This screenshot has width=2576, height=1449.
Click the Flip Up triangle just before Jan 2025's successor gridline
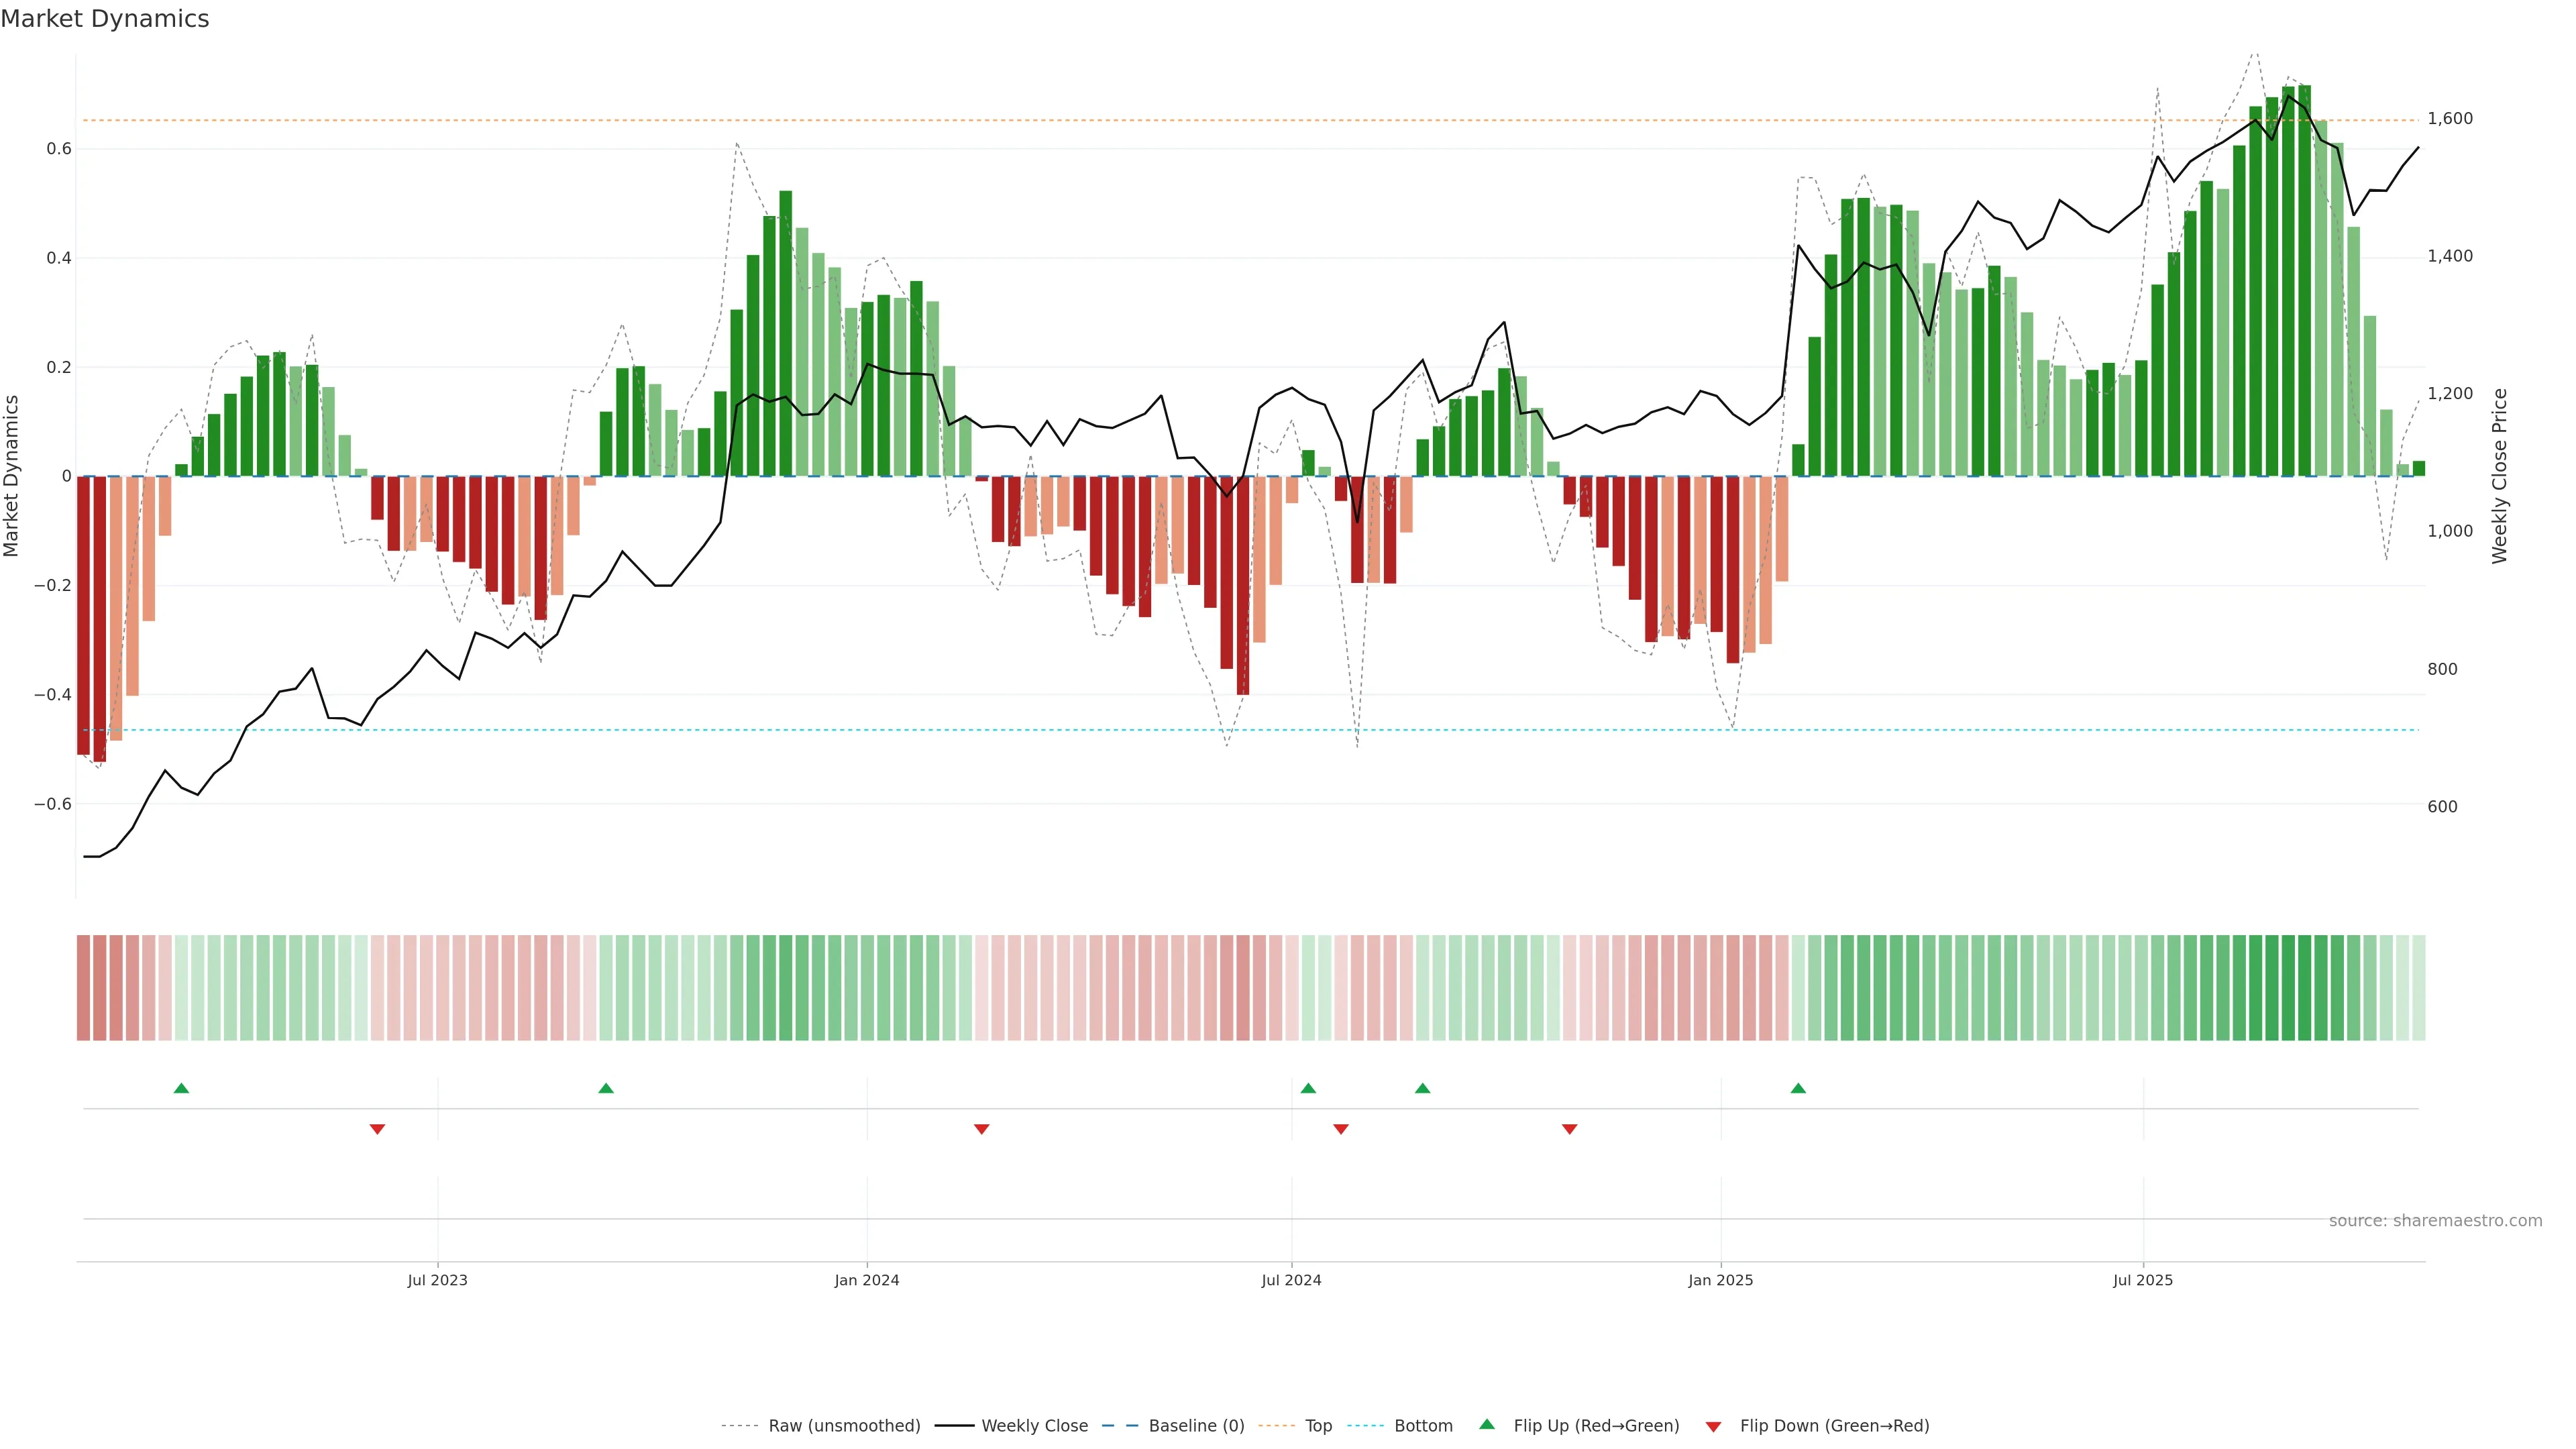pyautogui.click(x=1798, y=1088)
